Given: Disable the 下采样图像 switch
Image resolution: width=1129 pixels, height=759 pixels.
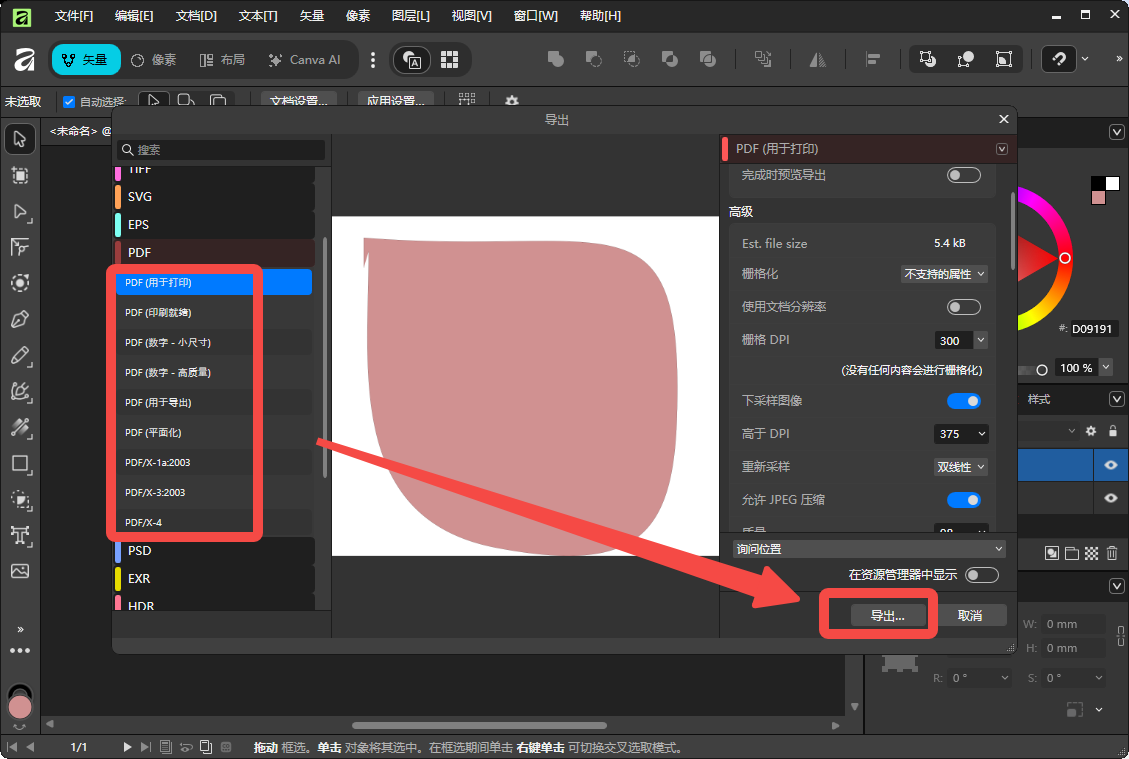Looking at the screenshot, I should tap(963, 401).
